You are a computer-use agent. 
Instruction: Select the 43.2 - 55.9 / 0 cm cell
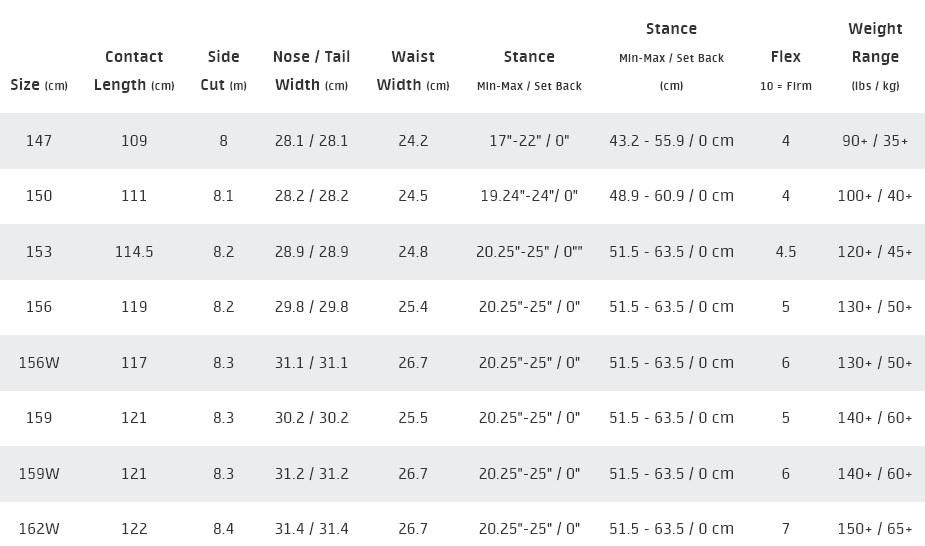[x=671, y=141]
